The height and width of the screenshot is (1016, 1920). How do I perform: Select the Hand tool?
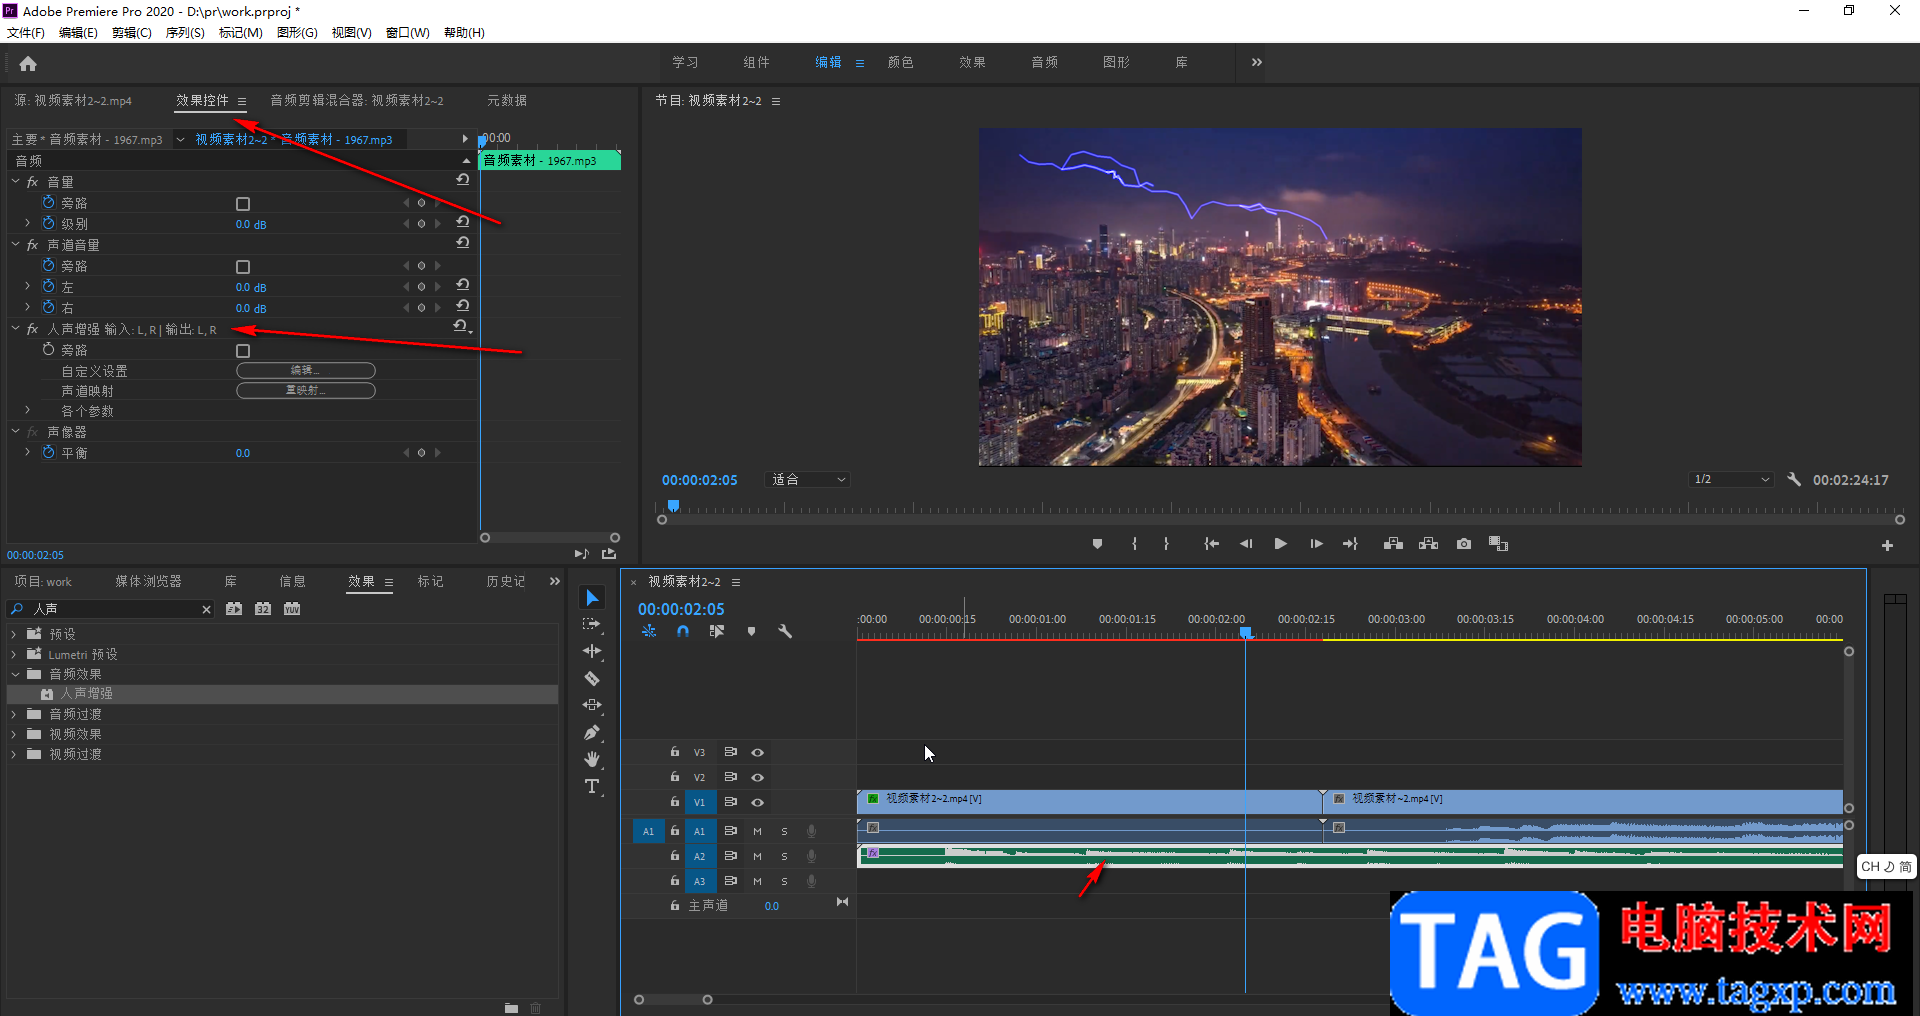point(592,760)
